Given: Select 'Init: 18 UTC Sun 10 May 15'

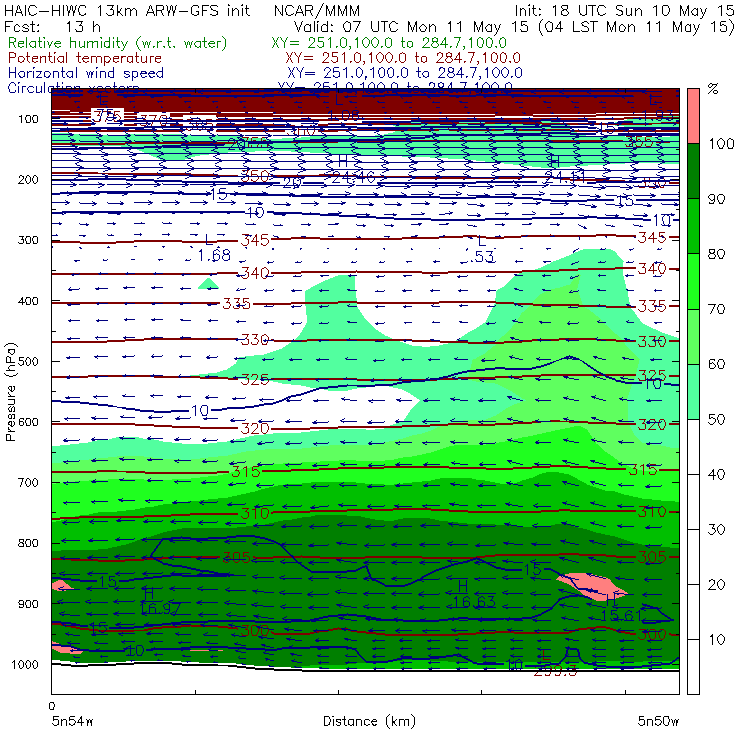Looking at the screenshot, I should pyautogui.click(x=624, y=10).
